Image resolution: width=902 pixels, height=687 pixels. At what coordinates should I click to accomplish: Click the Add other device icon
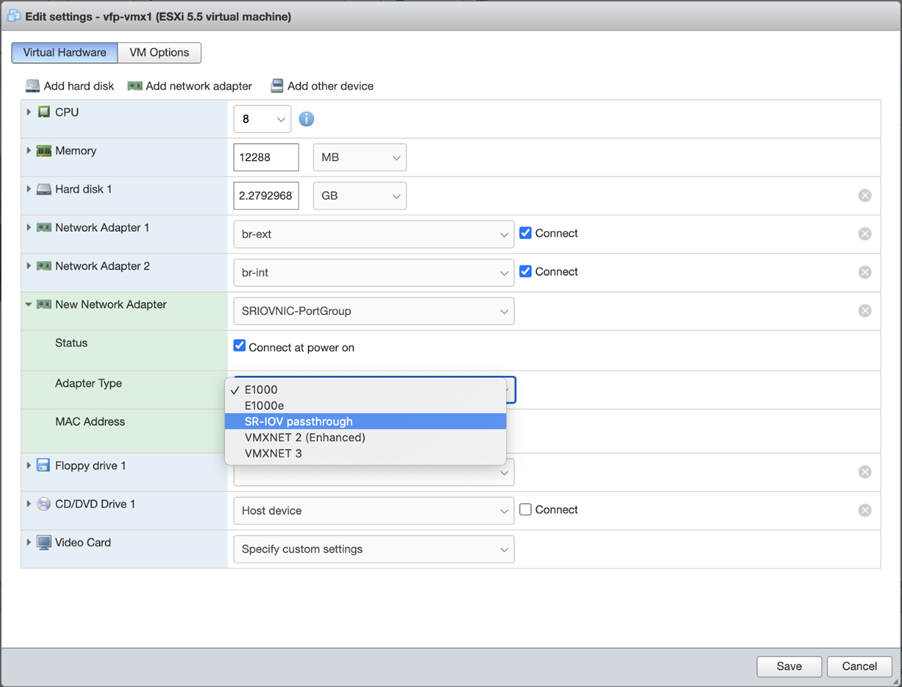(x=277, y=86)
